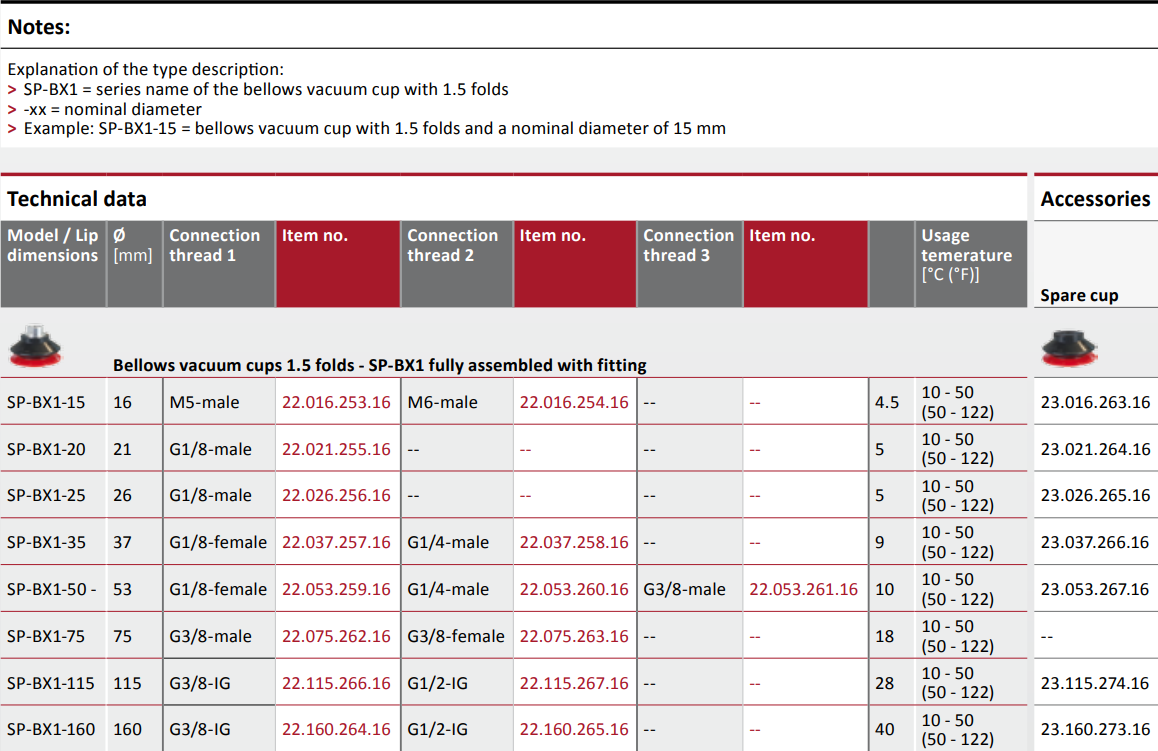Select the Connection thread 1 column header
The height and width of the screenshot is (751, 1158).
pyautogui.click(x=219, y=264)
